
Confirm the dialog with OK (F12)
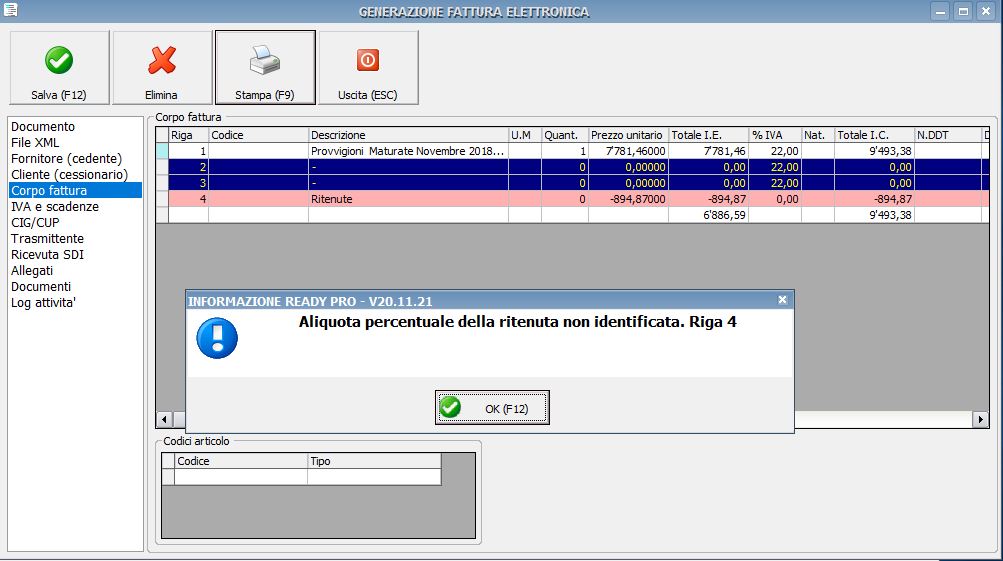(x=492, y=407)
